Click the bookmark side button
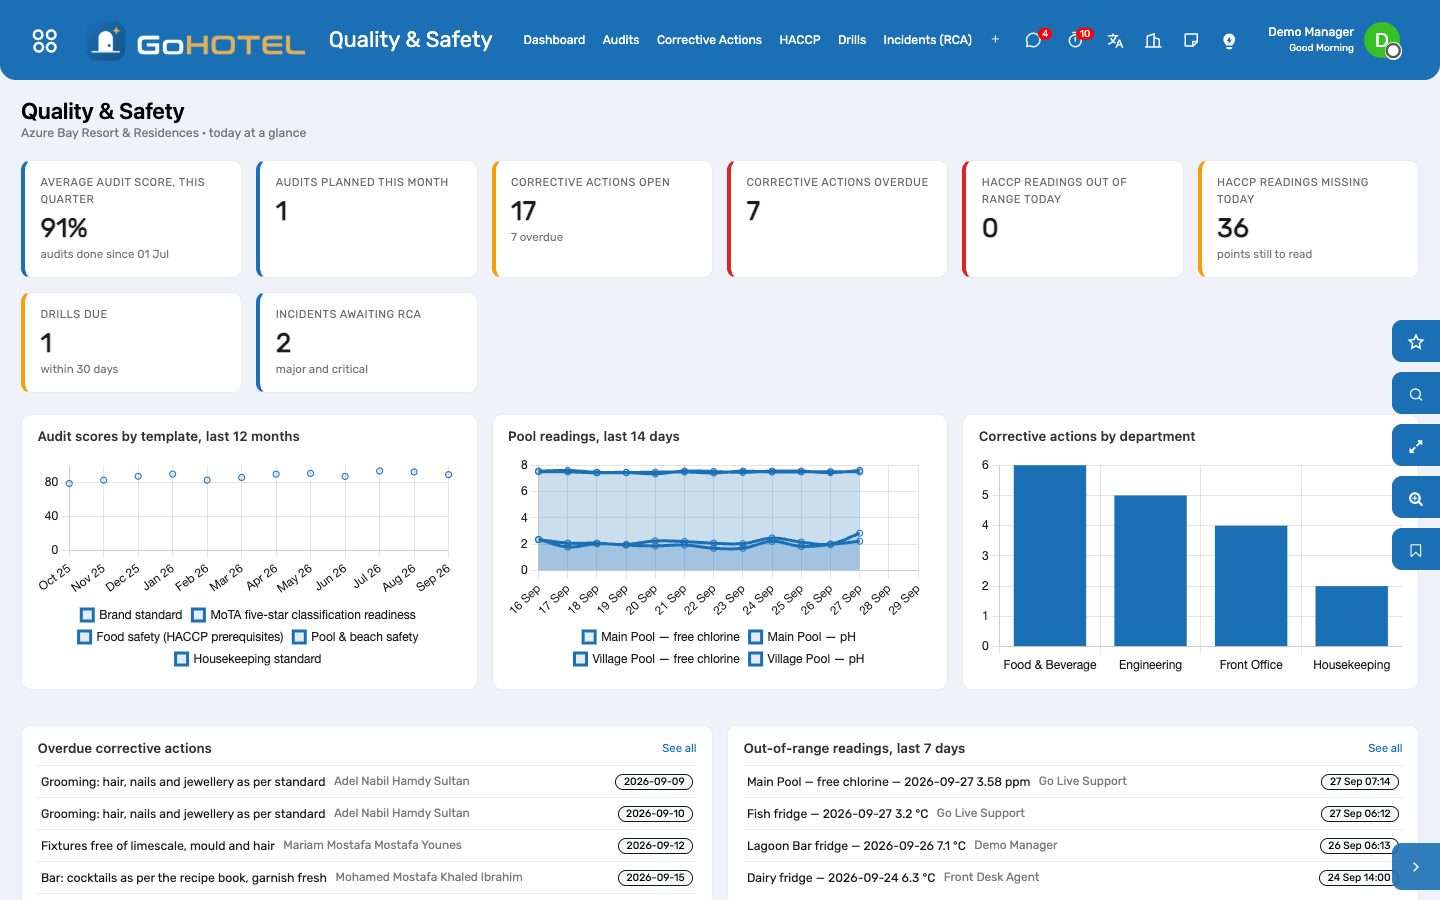 tap(1416, 550)
